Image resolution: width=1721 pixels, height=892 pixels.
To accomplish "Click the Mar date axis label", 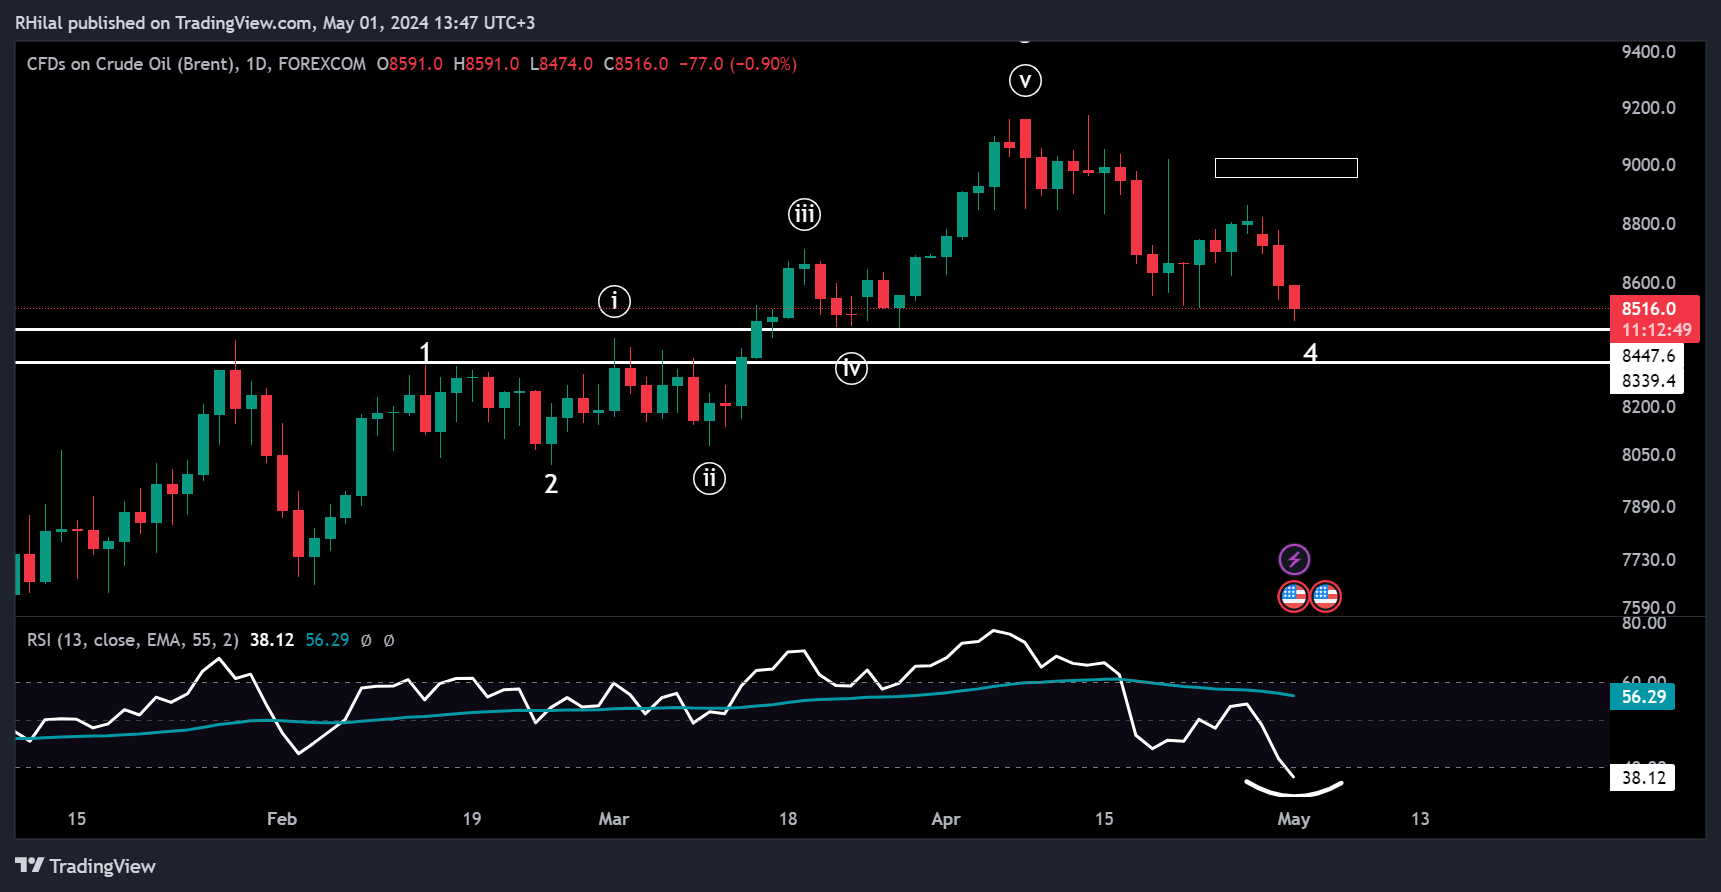I will [614, 819].
